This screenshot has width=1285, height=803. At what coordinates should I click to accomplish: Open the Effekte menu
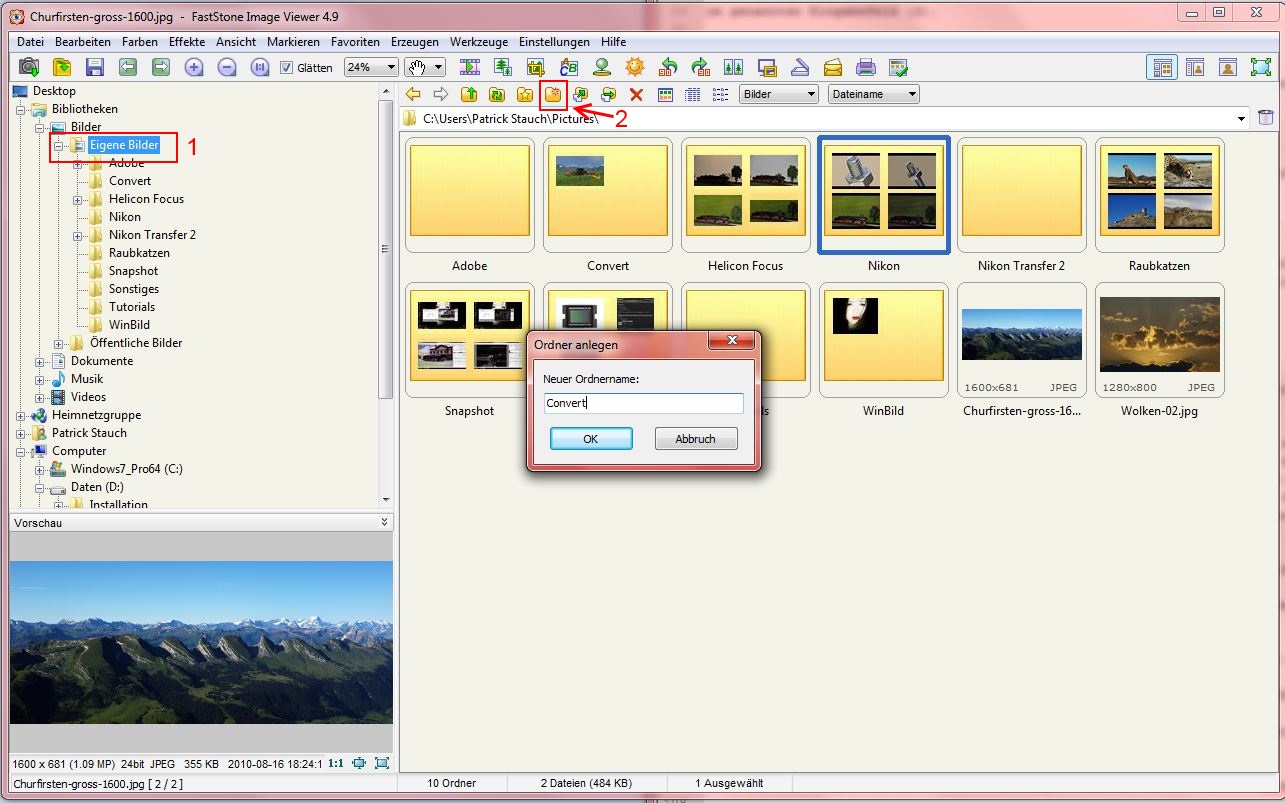187,42
